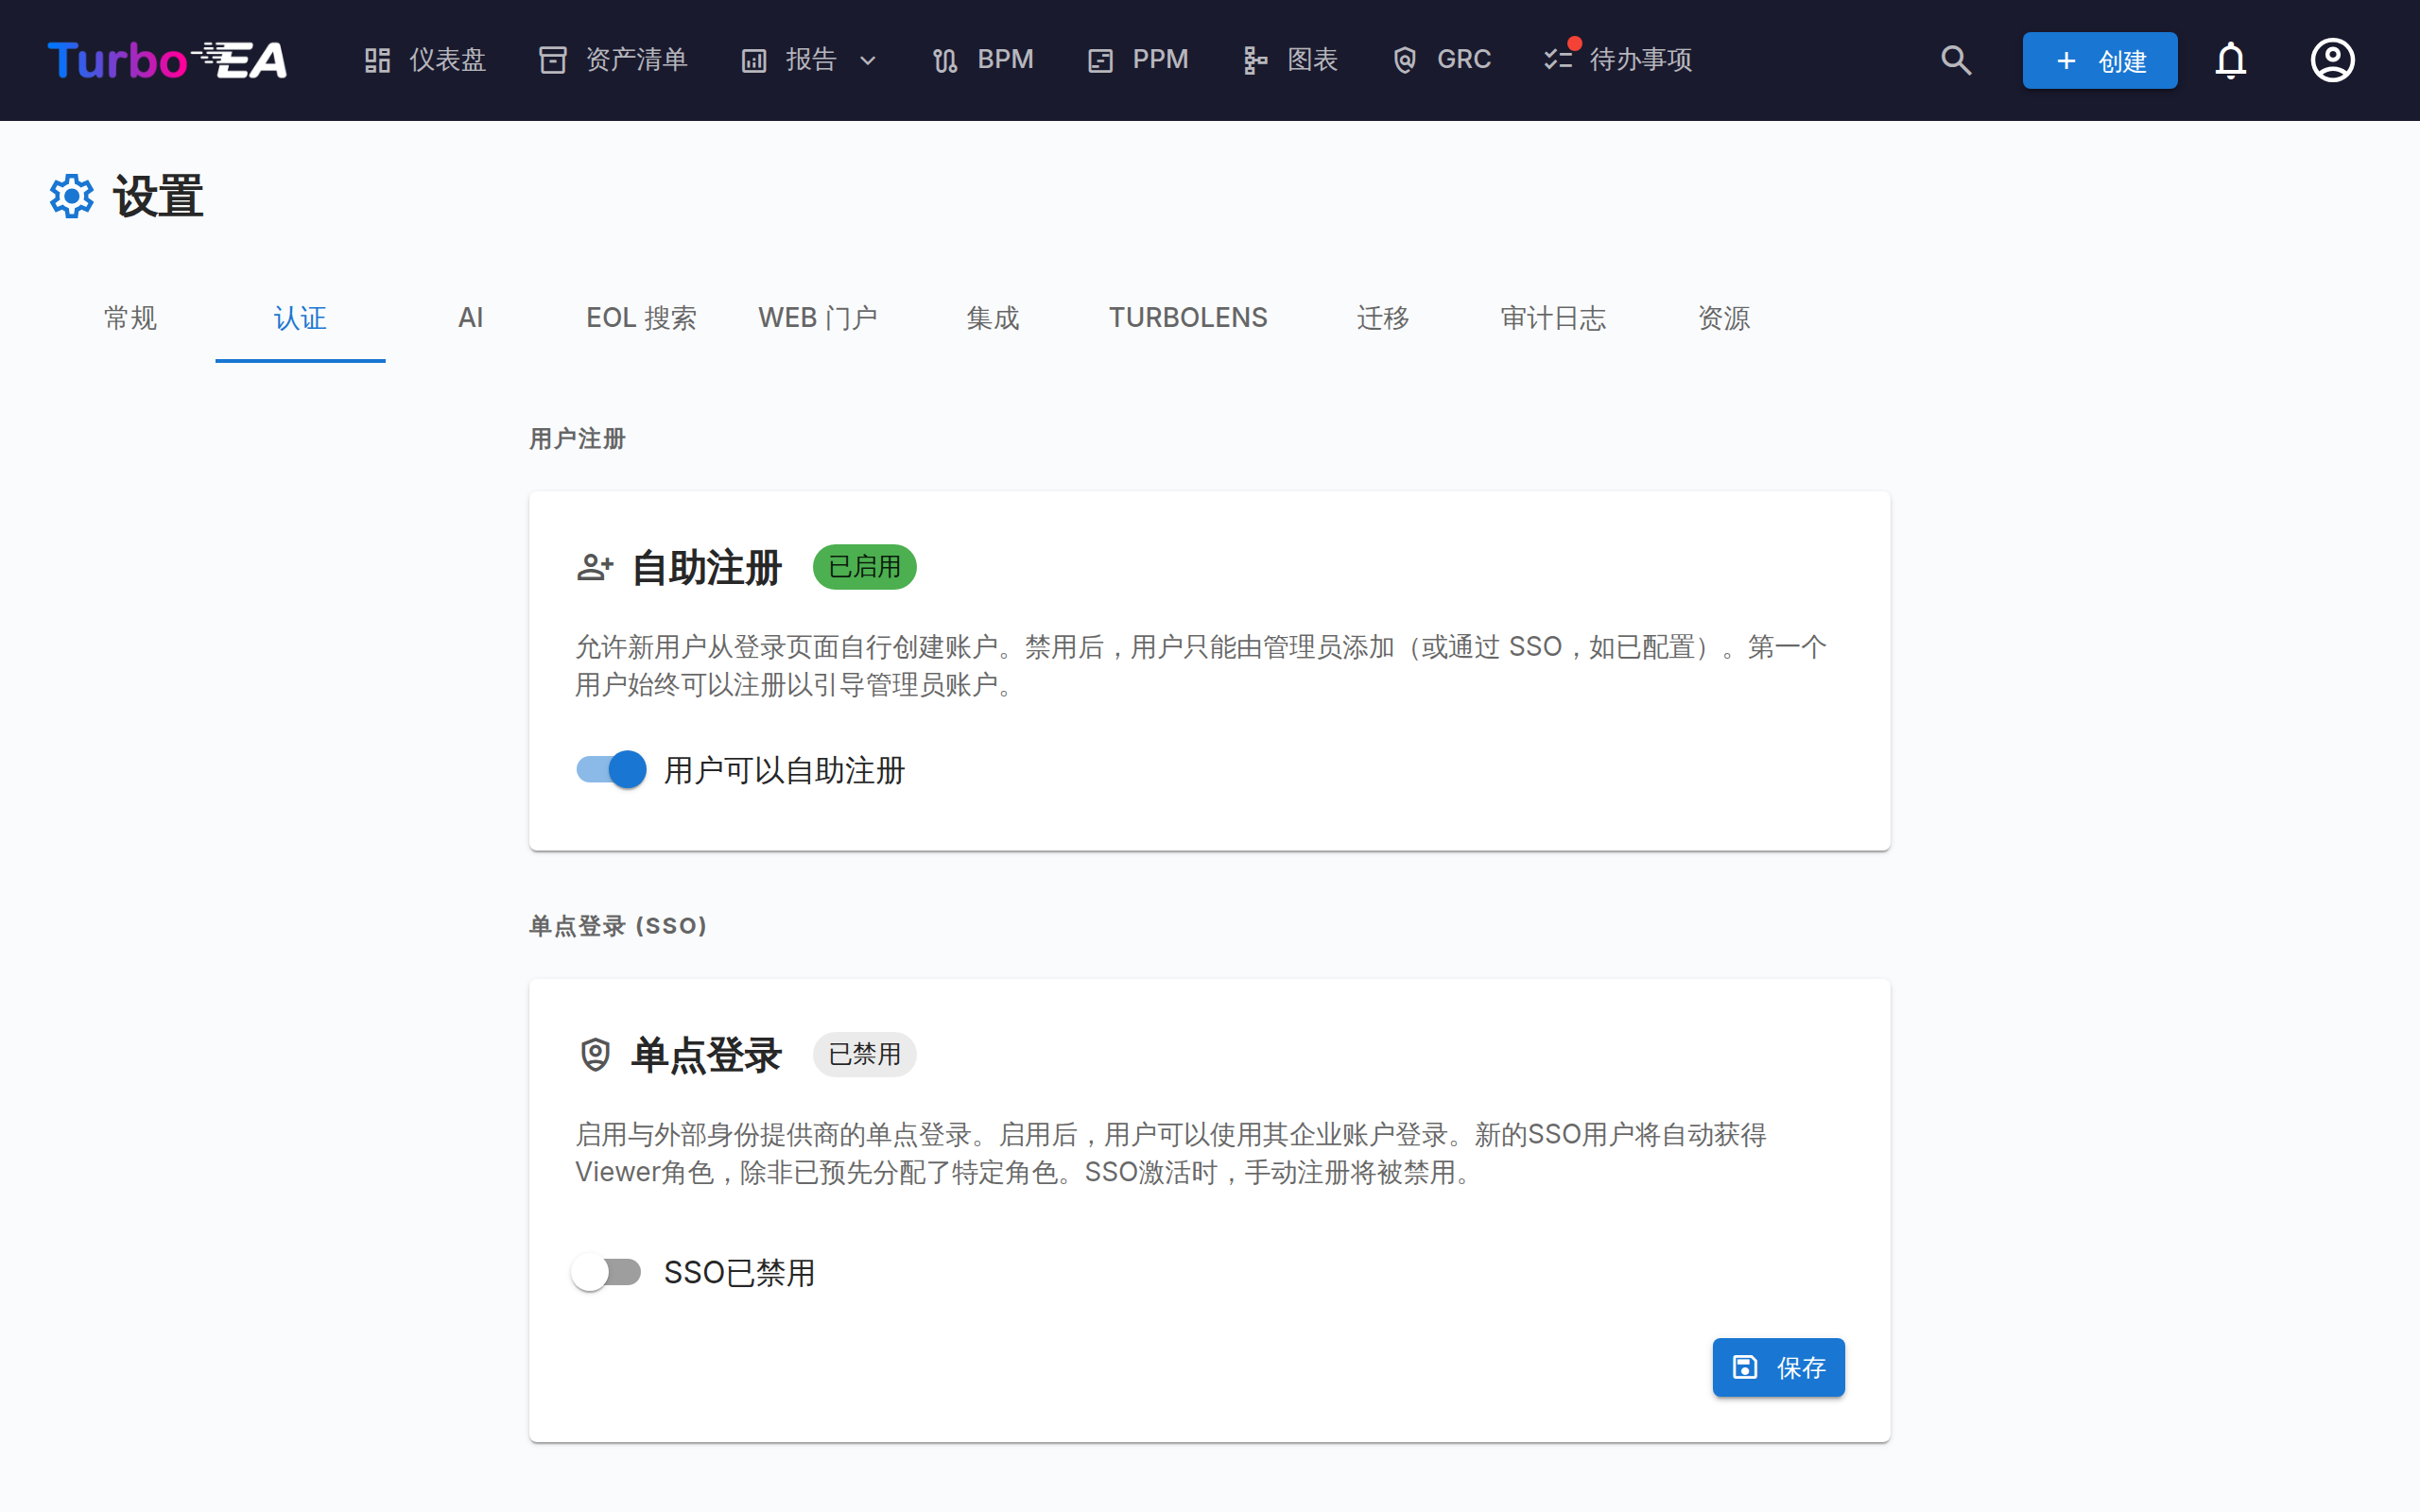Image resolution: width=2420 pixels, height=1512 pixels.
Task: Click the 待办事项 menu label
Action: pos(1640,60)
